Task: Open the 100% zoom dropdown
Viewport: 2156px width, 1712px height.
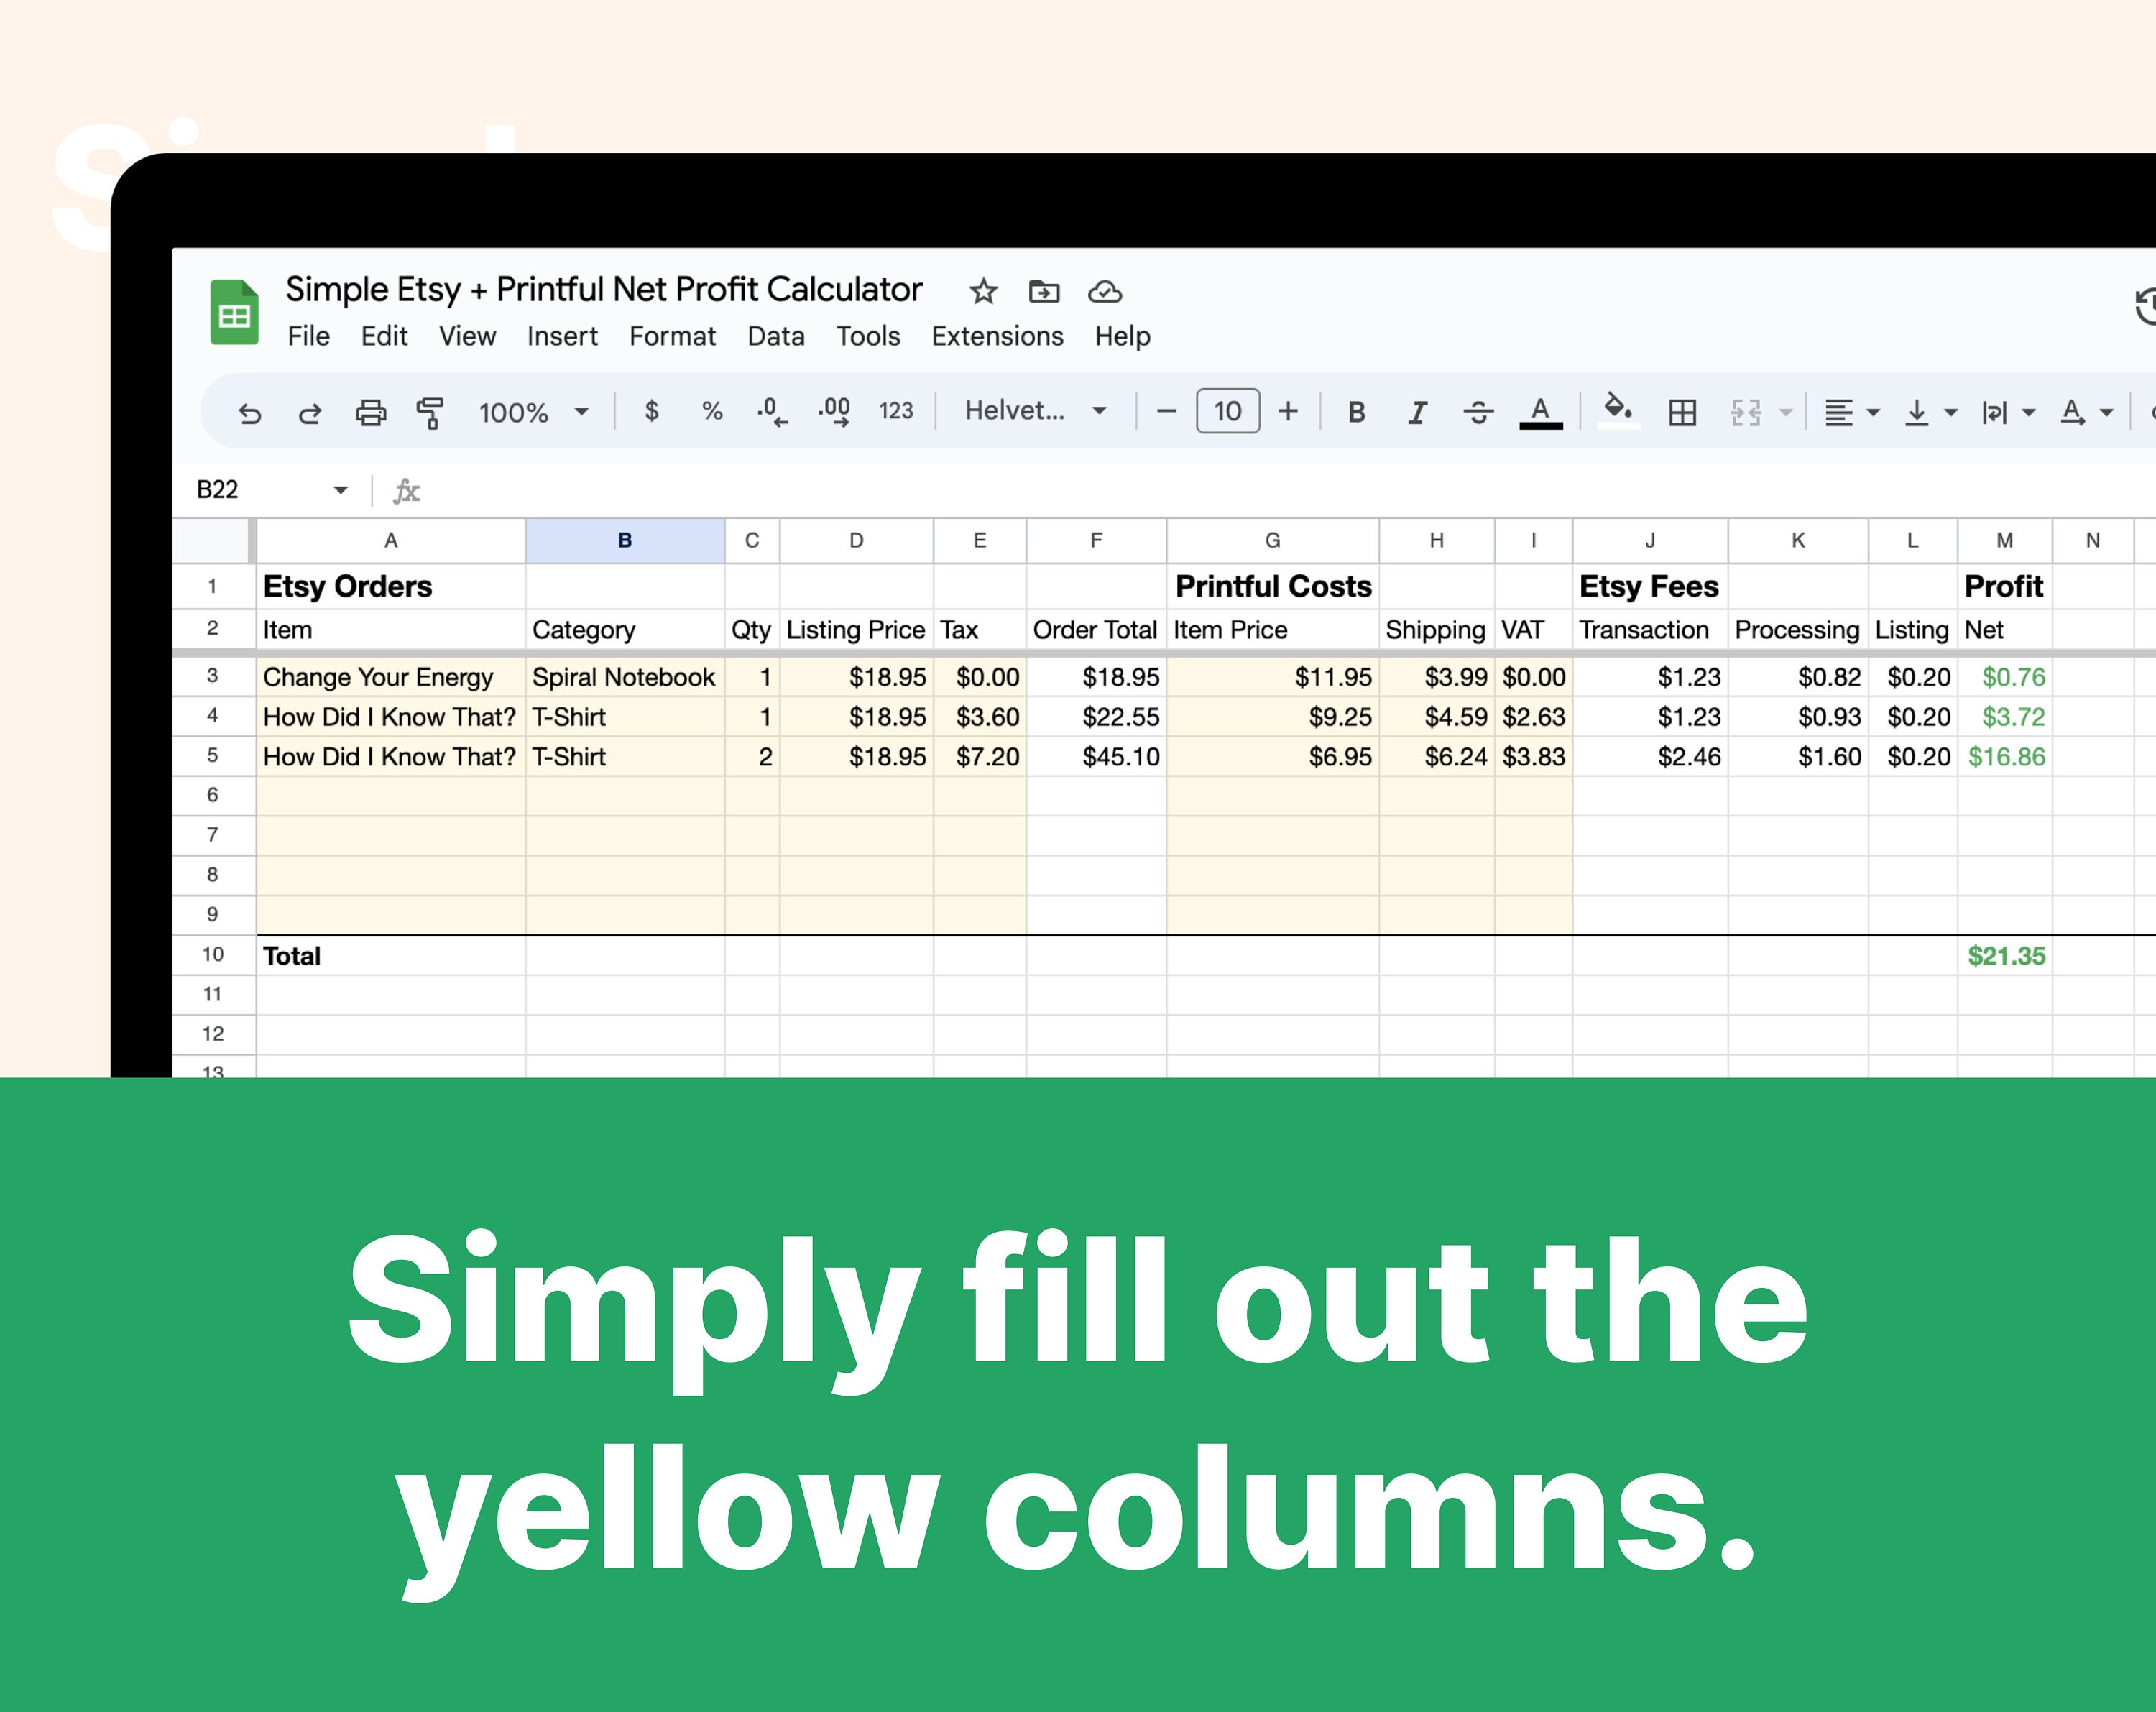Action: point(533,412)
